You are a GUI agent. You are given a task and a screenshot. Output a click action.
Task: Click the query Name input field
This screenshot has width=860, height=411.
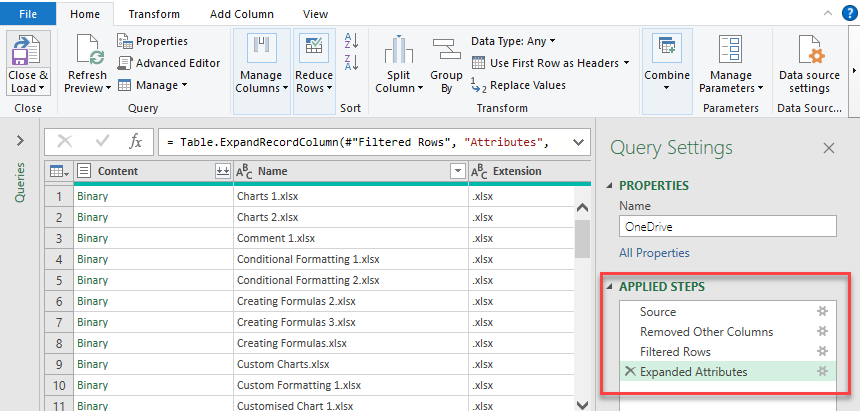(726, 227)
